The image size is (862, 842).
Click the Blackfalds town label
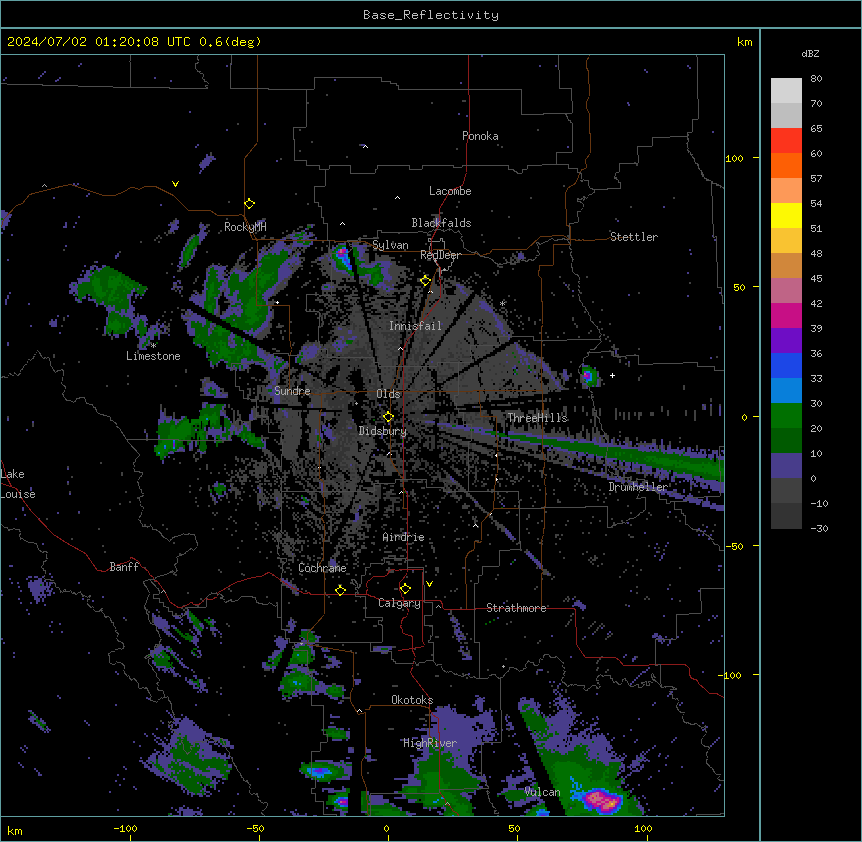click(x=441, y=223)
